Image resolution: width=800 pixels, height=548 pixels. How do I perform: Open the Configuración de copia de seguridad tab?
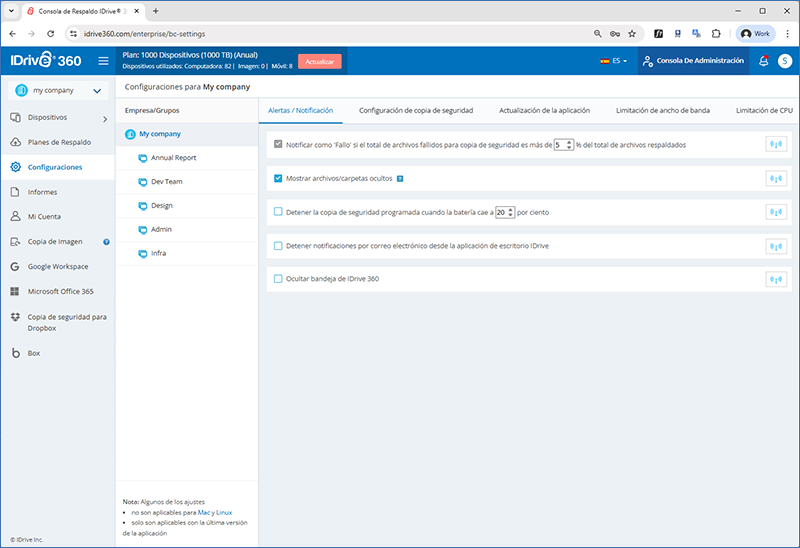(x=415, y=110)
